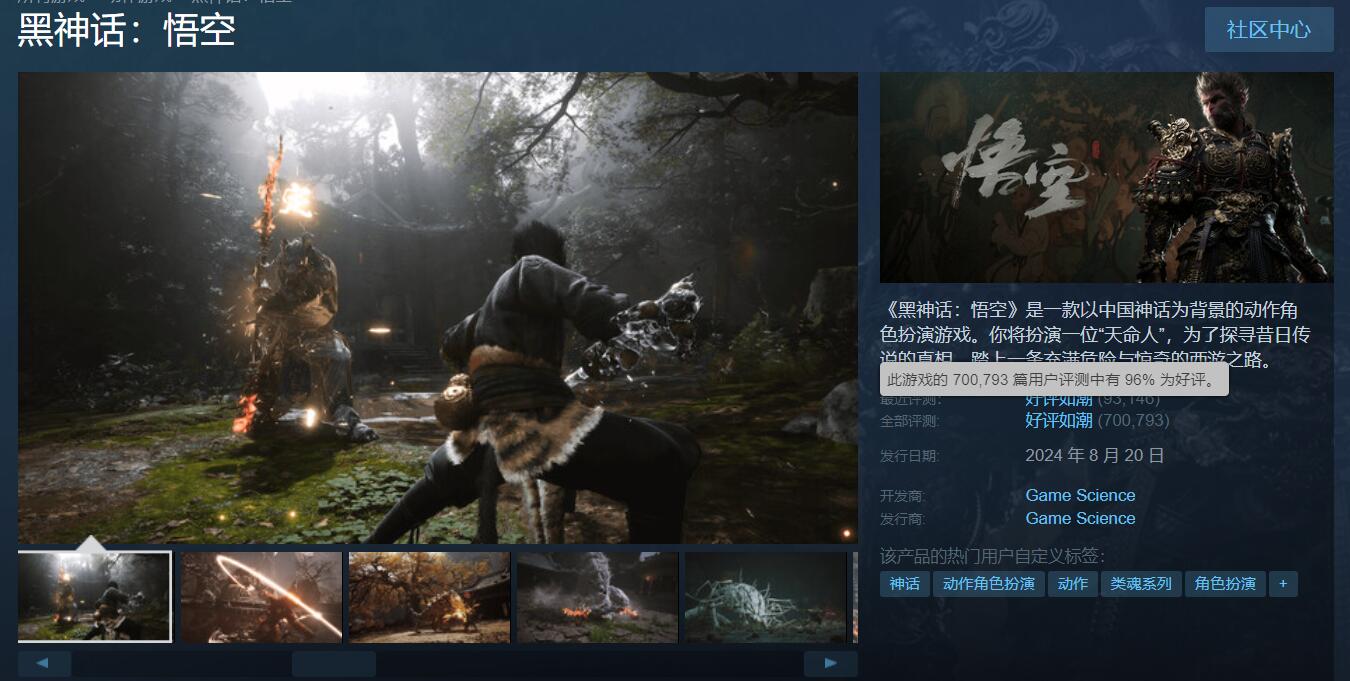Click the screenshot strip scrollbar handle
This screenshot has height=681, width=1350.
tap(333, 663)
